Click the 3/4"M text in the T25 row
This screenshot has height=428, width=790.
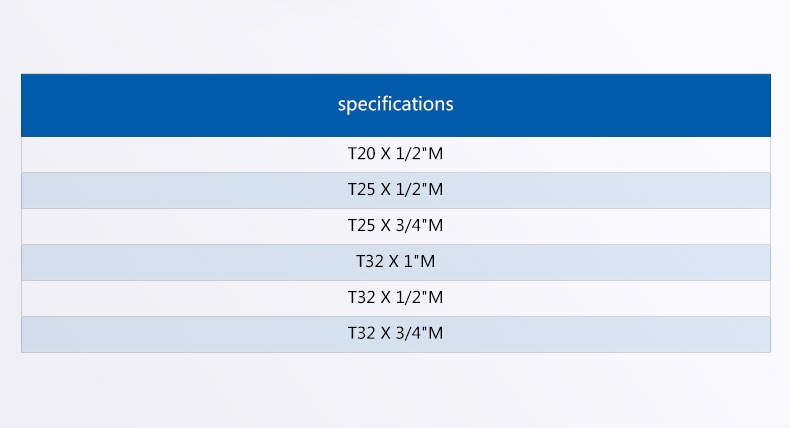point(419,225)
